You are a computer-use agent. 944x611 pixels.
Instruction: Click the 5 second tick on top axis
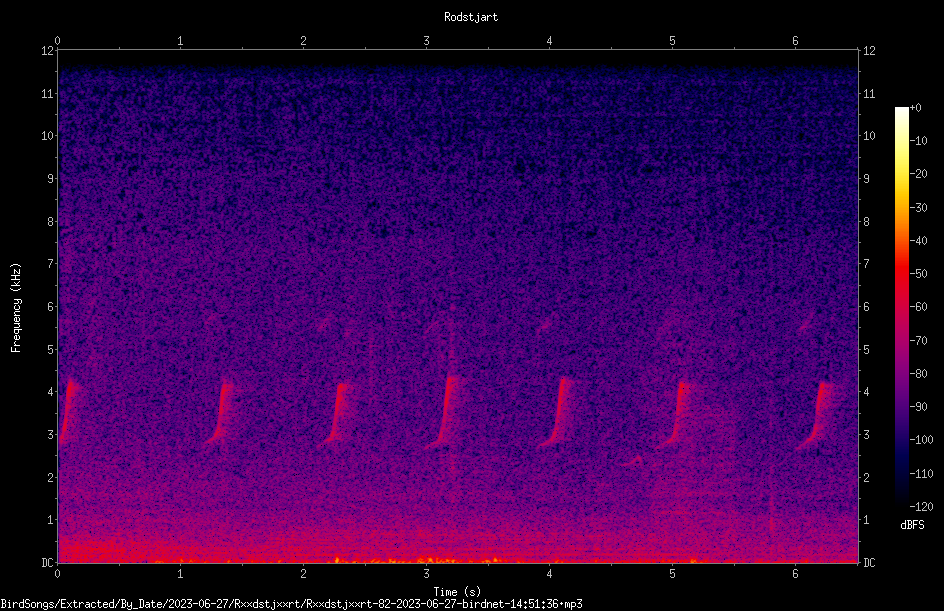tap(672, 41)
